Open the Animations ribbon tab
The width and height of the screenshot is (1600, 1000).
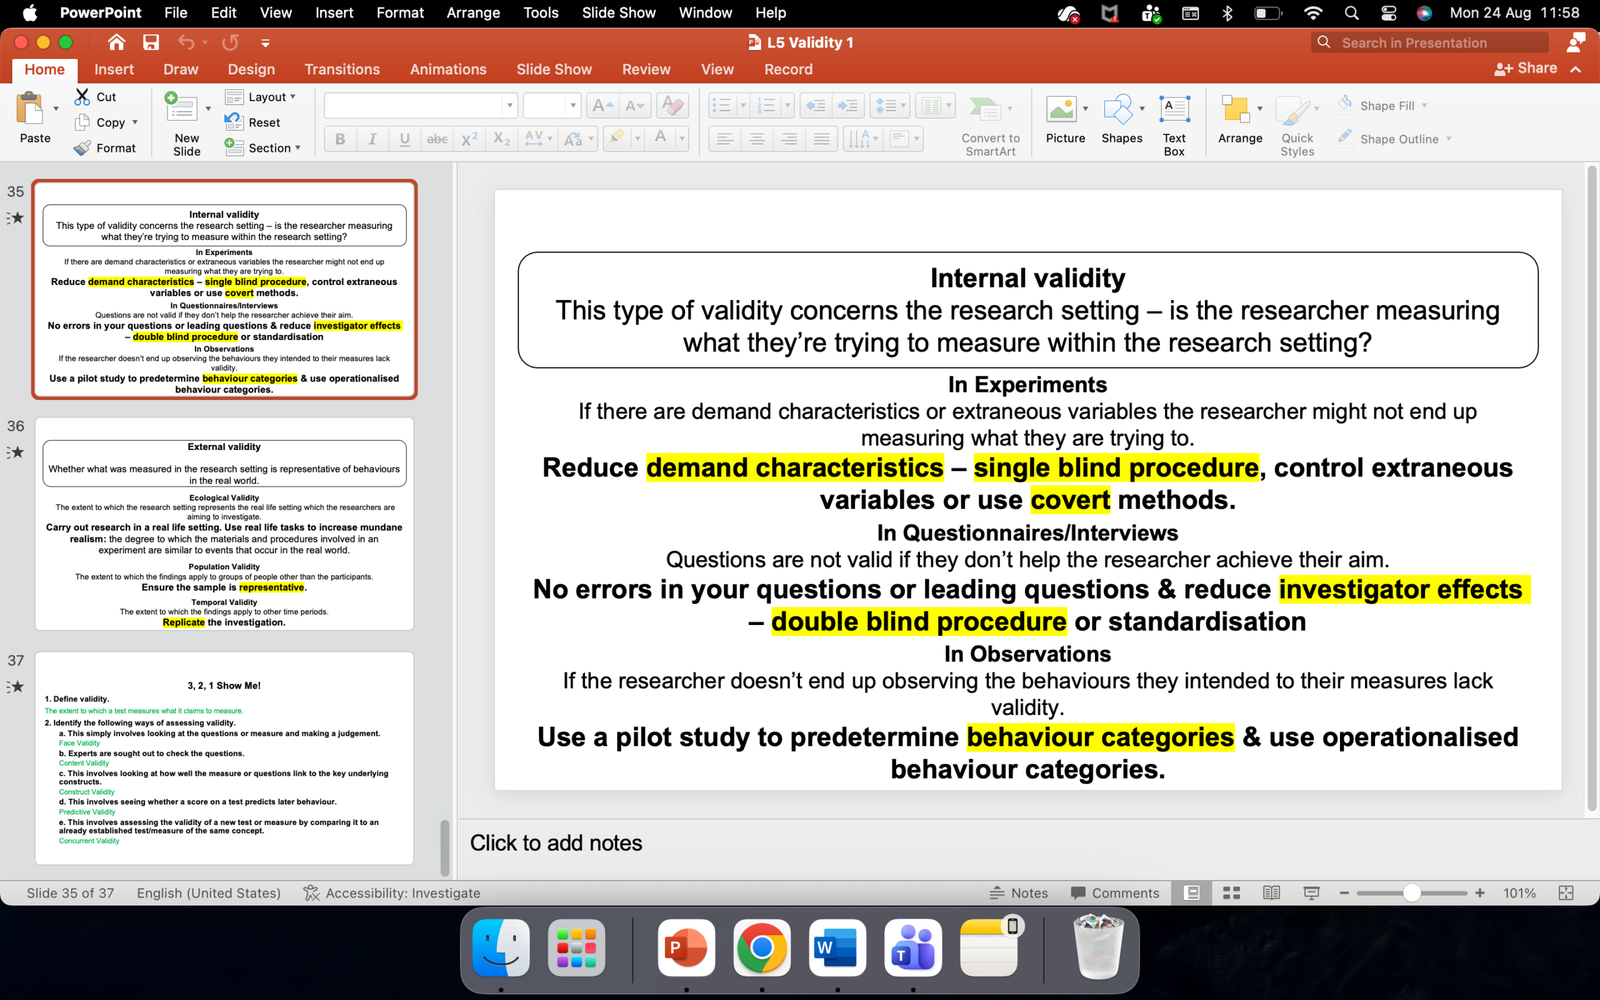click(x=448, y=69)
